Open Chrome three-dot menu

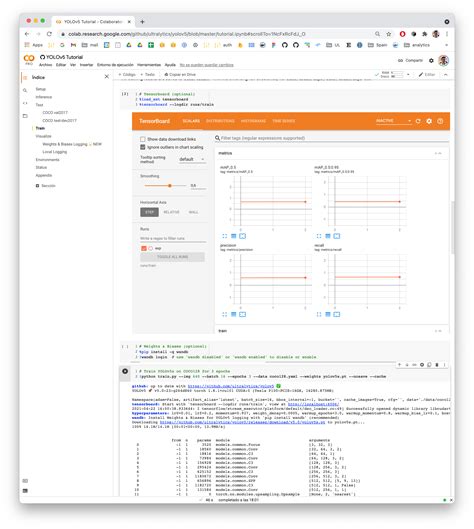[x=447, y=34]
